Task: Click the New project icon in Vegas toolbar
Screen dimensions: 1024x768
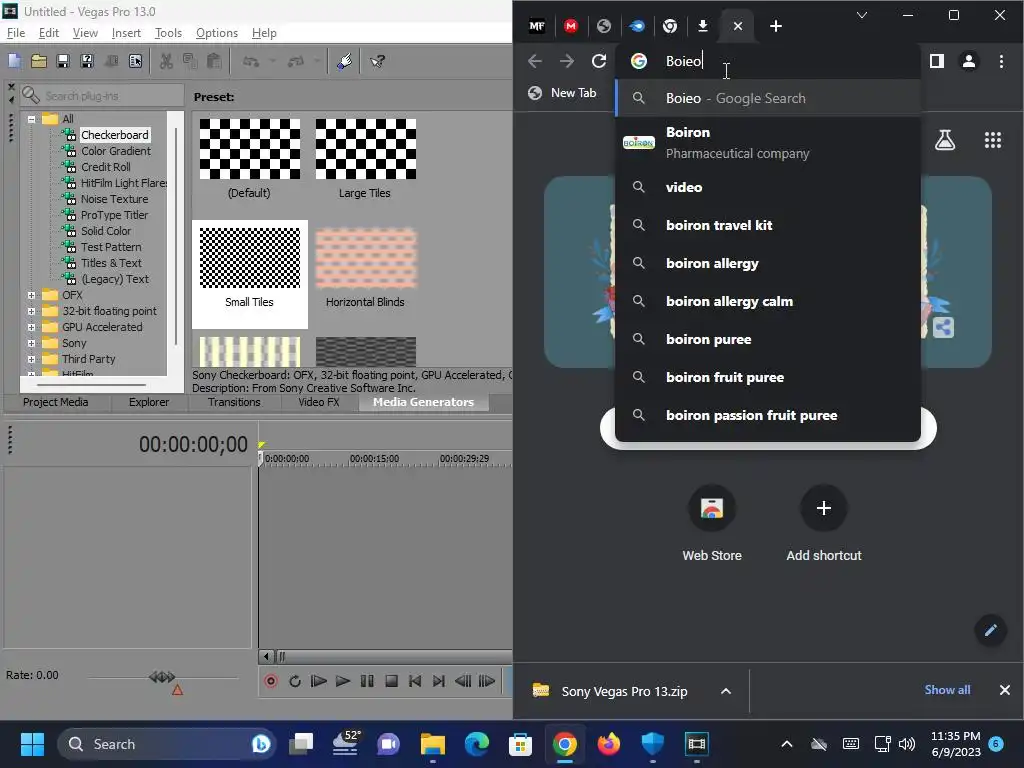Action: (15, 61)
